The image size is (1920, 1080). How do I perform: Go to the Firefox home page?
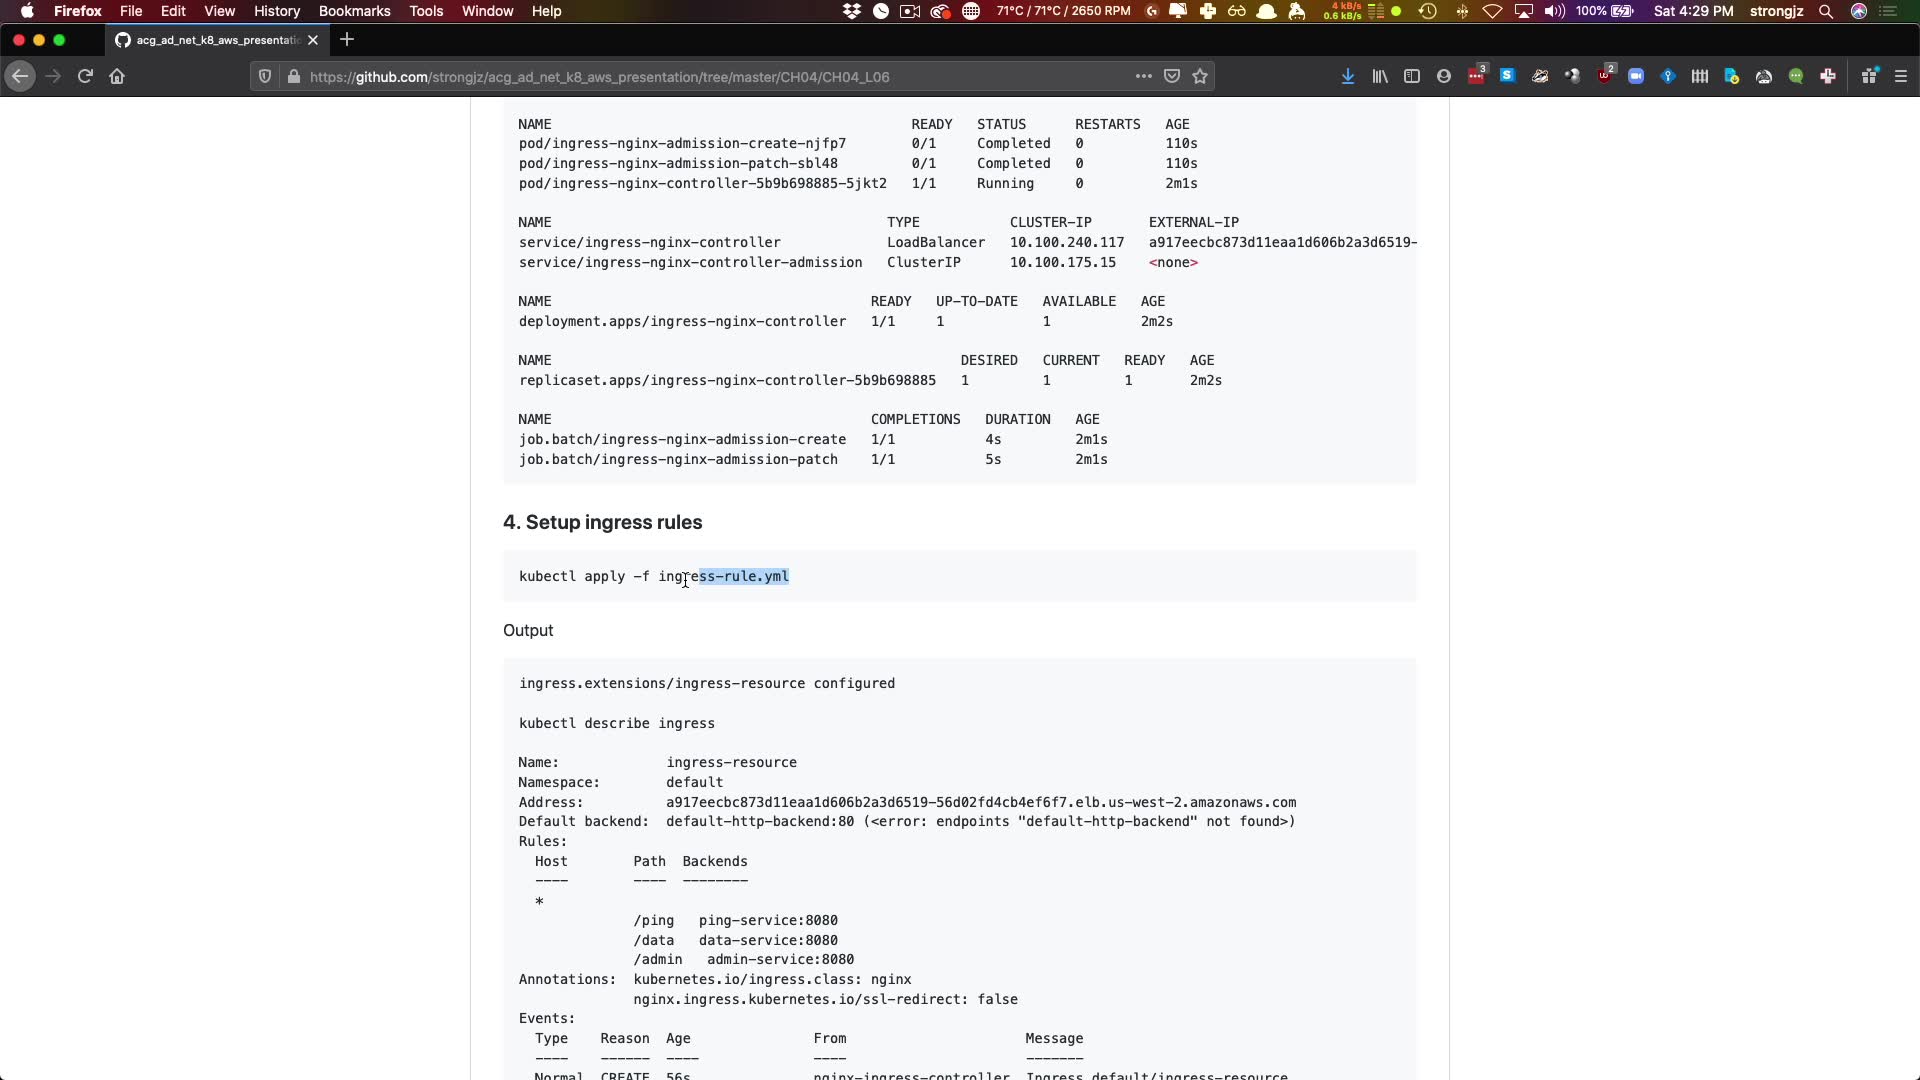point(117,76)
